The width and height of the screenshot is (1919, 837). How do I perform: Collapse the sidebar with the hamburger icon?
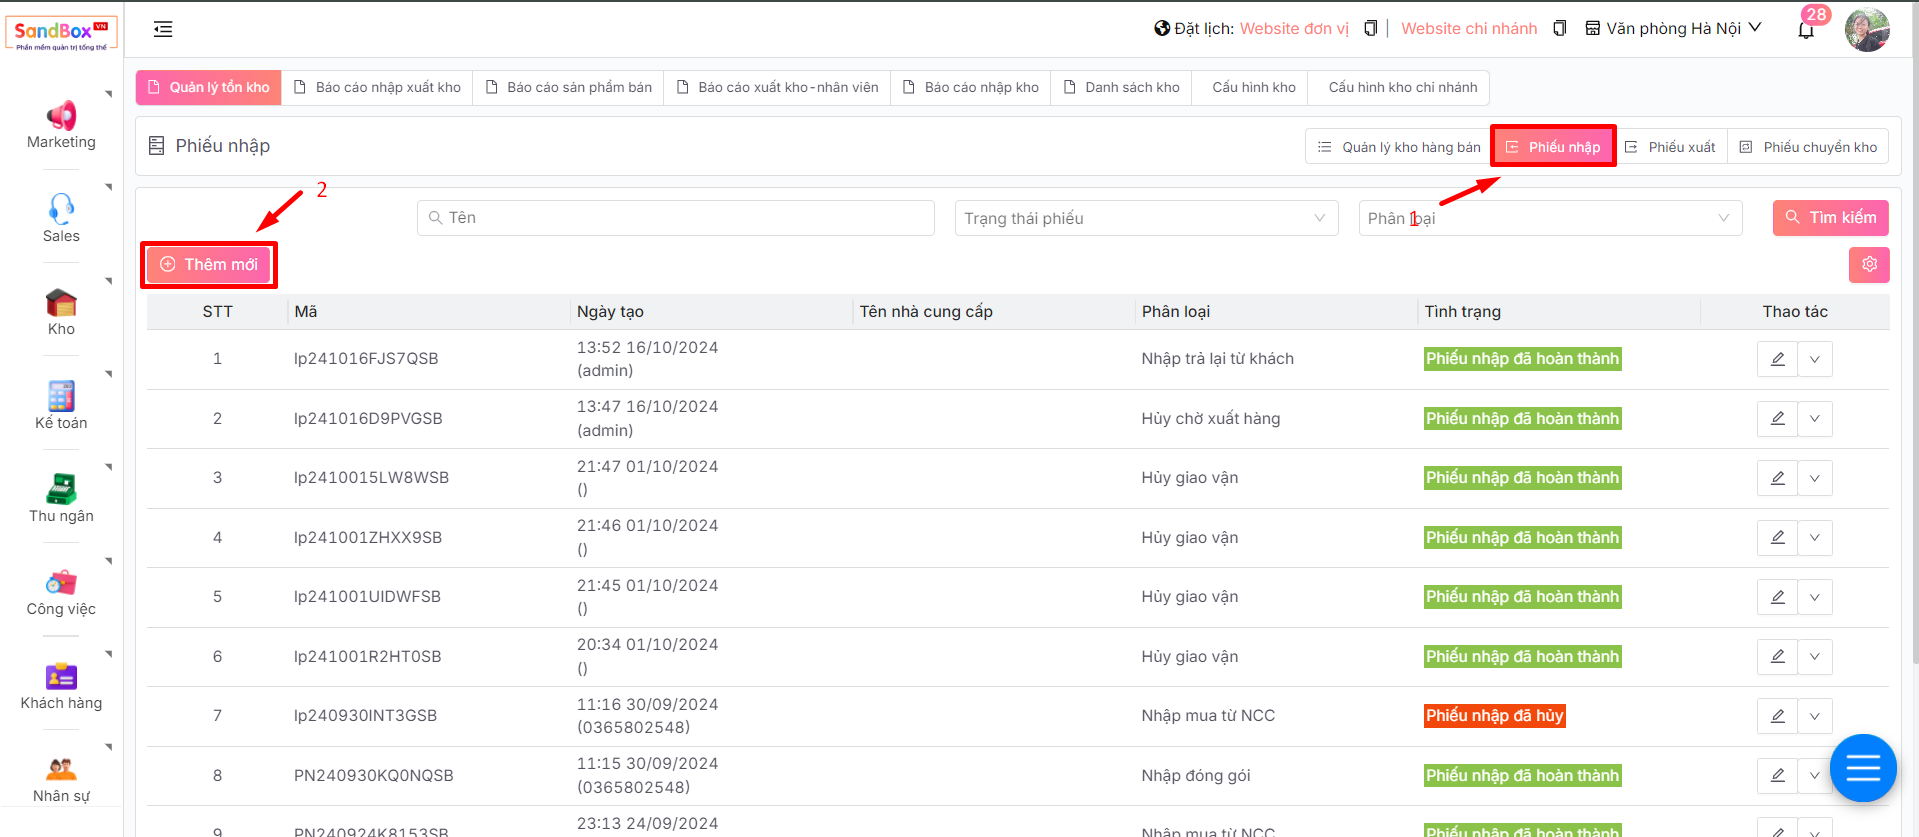click(163, 30)
